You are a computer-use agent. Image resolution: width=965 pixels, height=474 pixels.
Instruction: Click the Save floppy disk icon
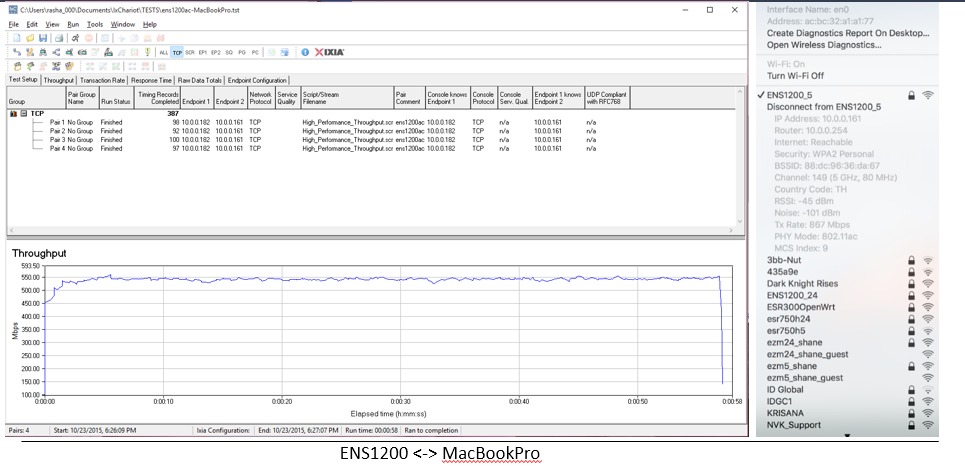[42, 38]
